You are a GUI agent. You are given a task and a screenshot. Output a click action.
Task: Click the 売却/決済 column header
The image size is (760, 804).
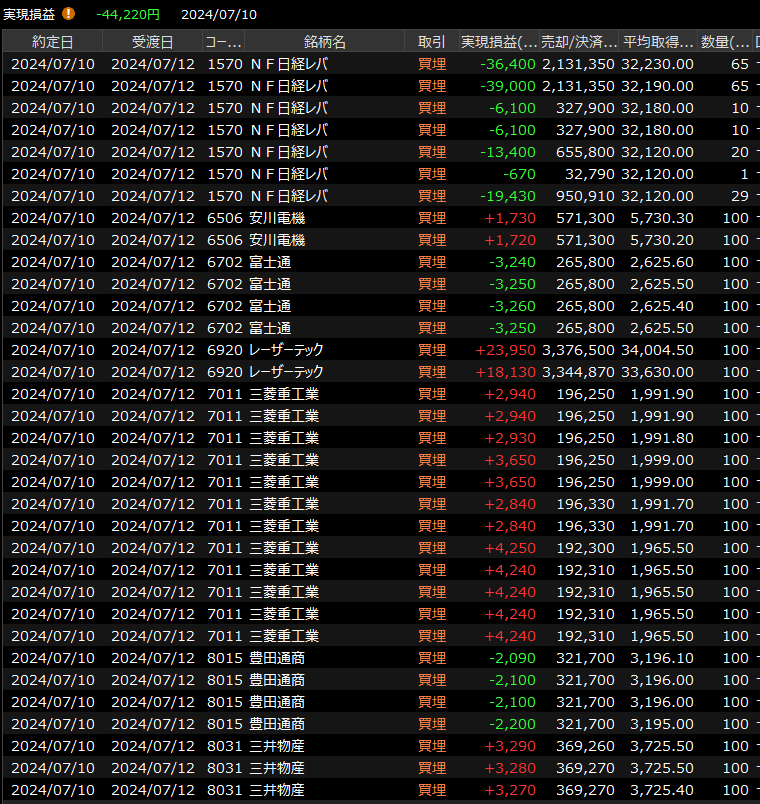(x=578, y=42)
